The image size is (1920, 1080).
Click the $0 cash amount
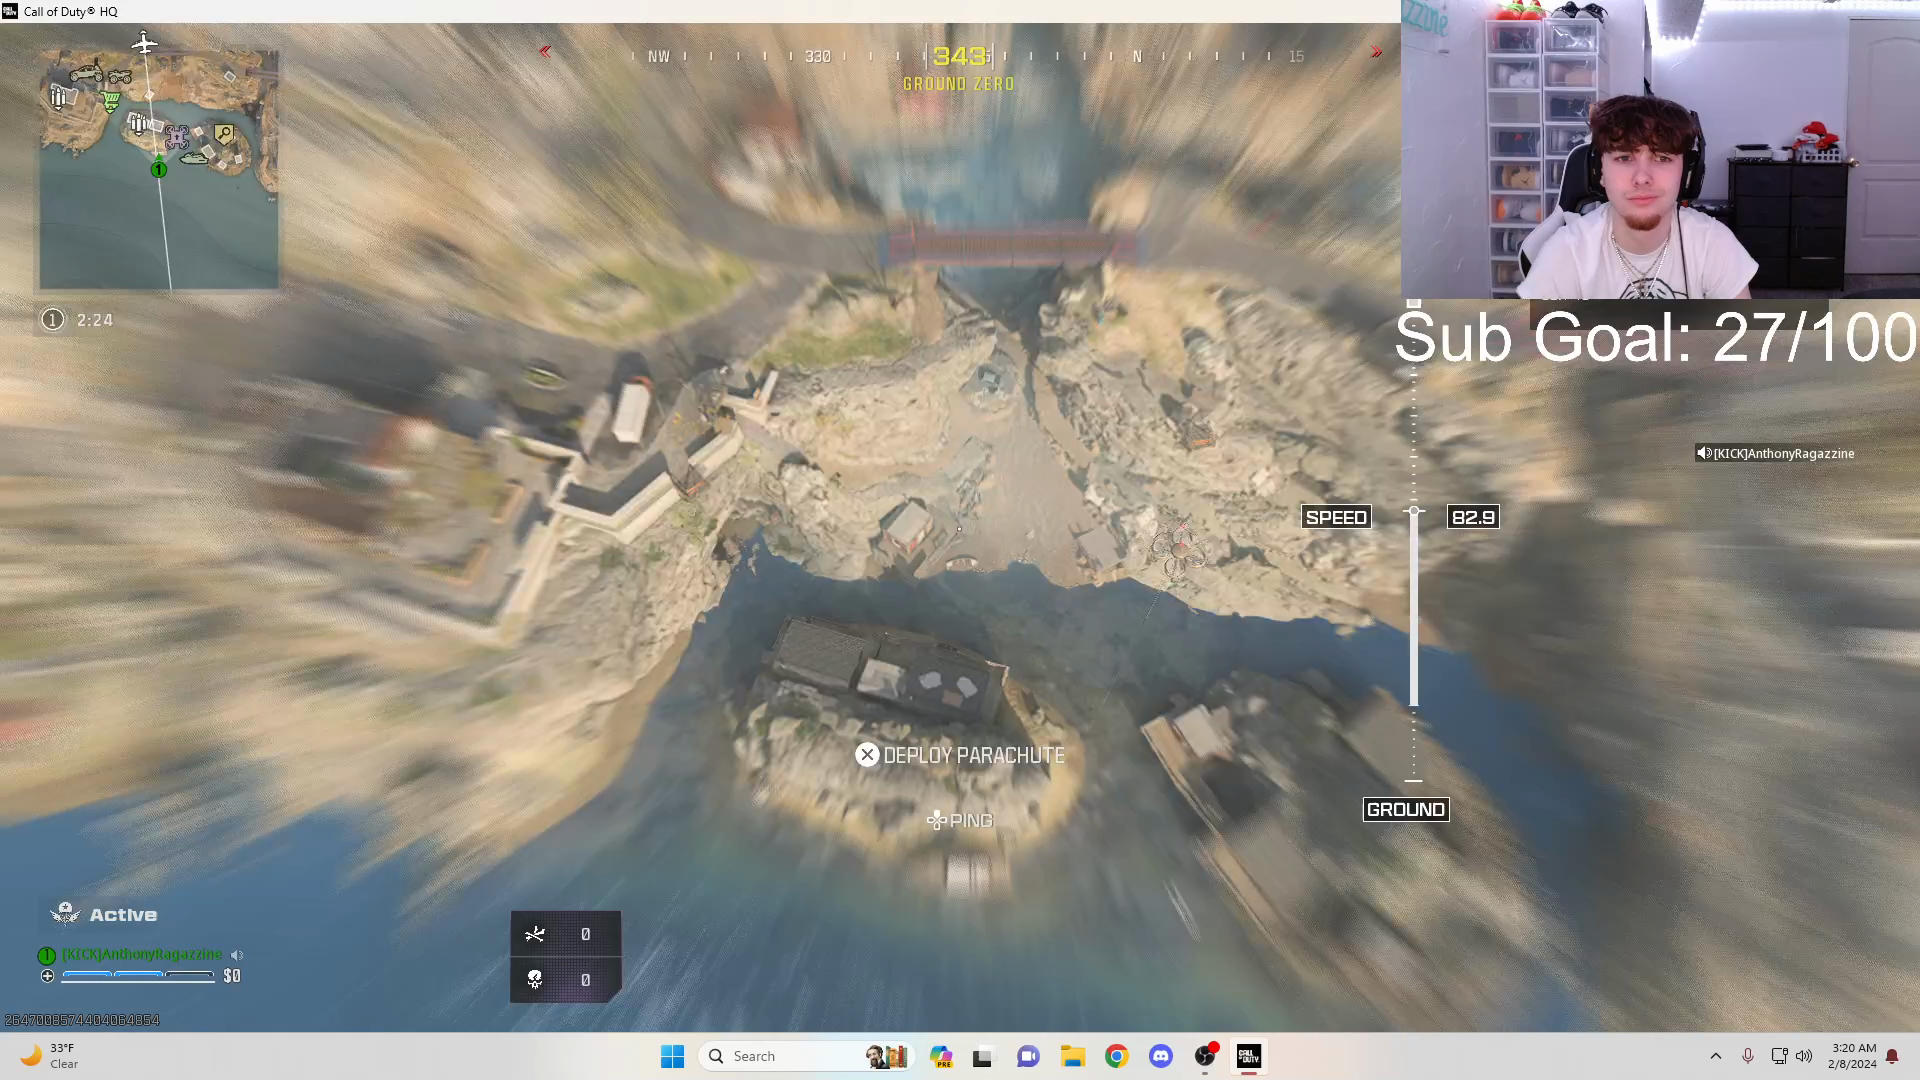(232, 976)
